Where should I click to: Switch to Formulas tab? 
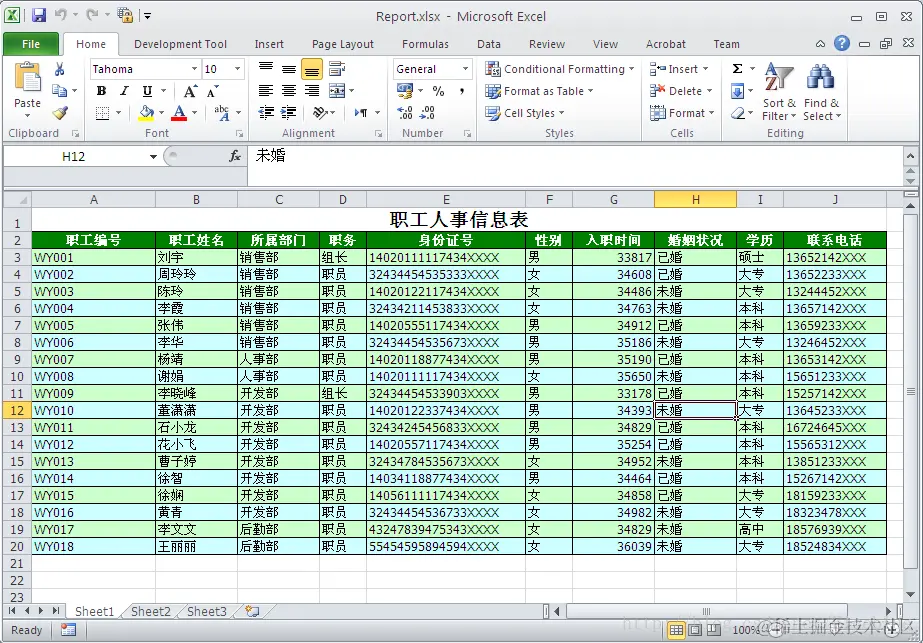point(425,44)
